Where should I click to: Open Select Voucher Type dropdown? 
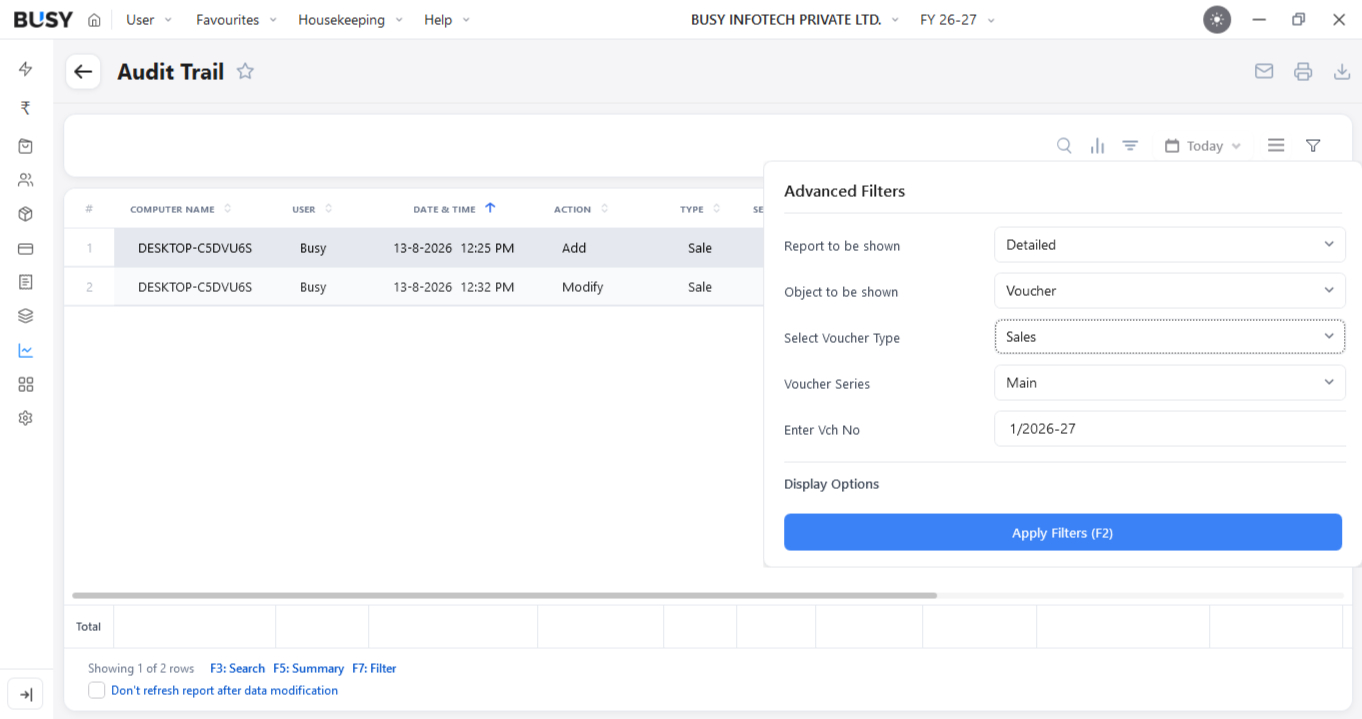click(1169, 337)
